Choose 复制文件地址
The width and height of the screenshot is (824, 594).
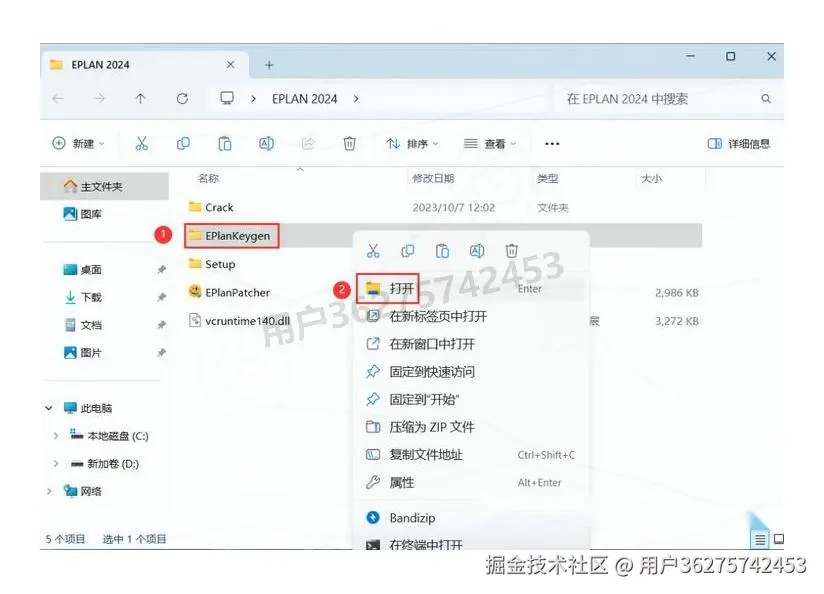pos(471,455)
